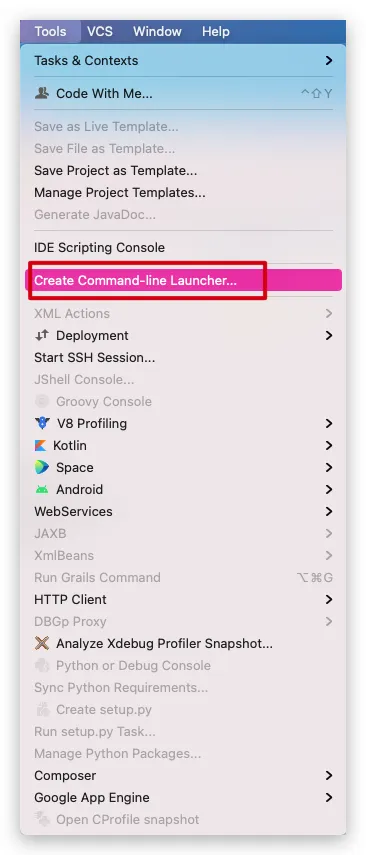
Task: Click the Python or Debug Console icon
Action: 41,665
